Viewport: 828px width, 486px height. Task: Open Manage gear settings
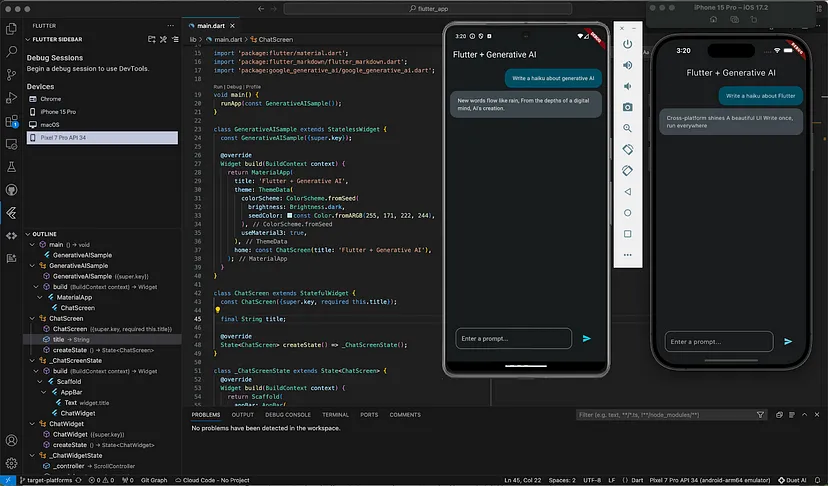(11, 463)
